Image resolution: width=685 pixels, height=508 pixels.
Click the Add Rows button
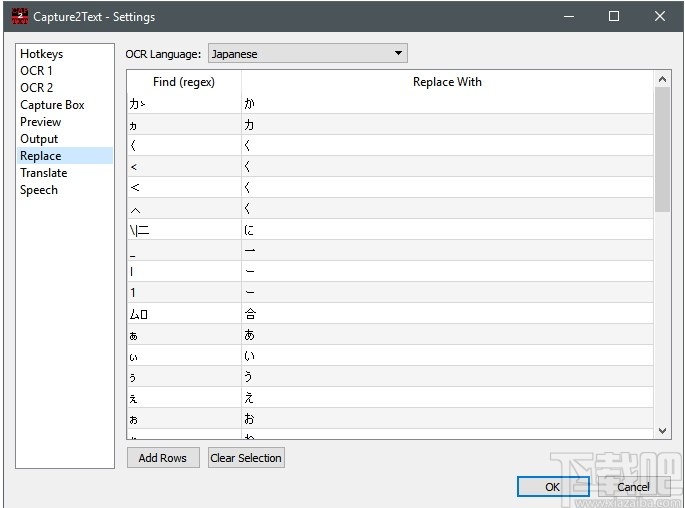[x=163, y=458]
